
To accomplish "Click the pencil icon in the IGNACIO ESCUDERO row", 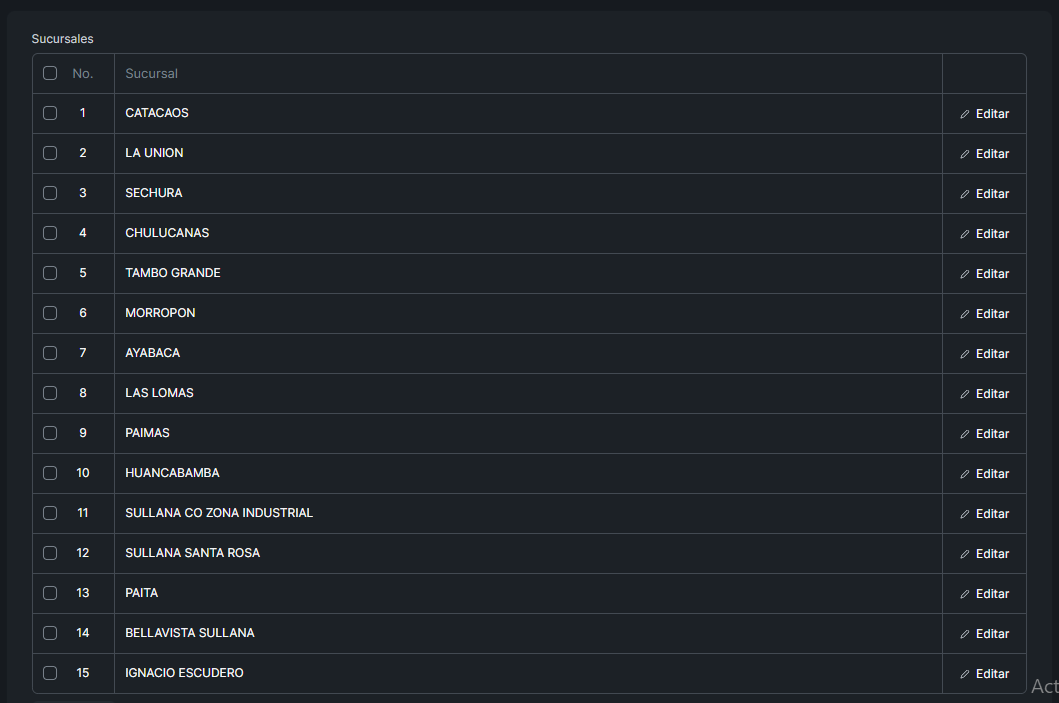I will (x=965, y=674).
